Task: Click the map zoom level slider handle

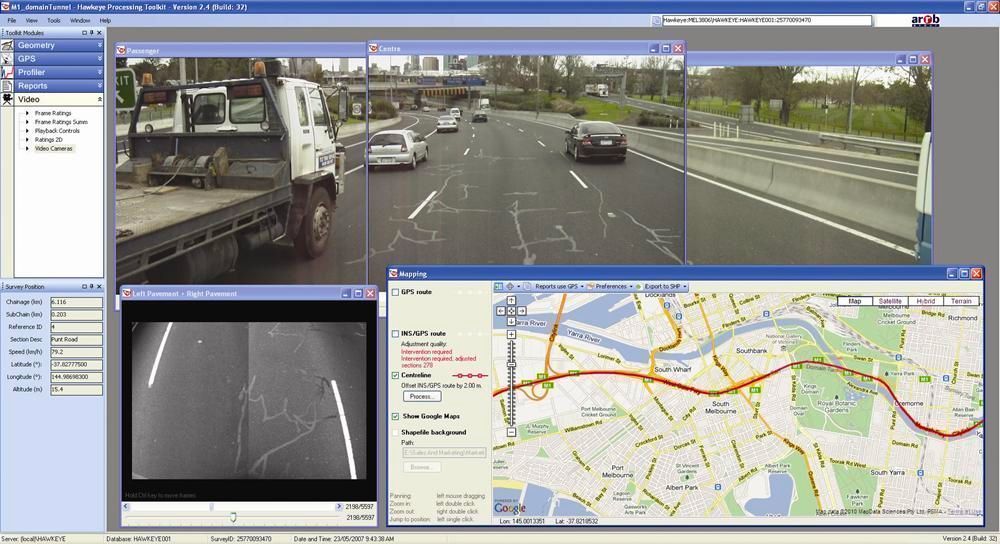Action: (511, 365)
